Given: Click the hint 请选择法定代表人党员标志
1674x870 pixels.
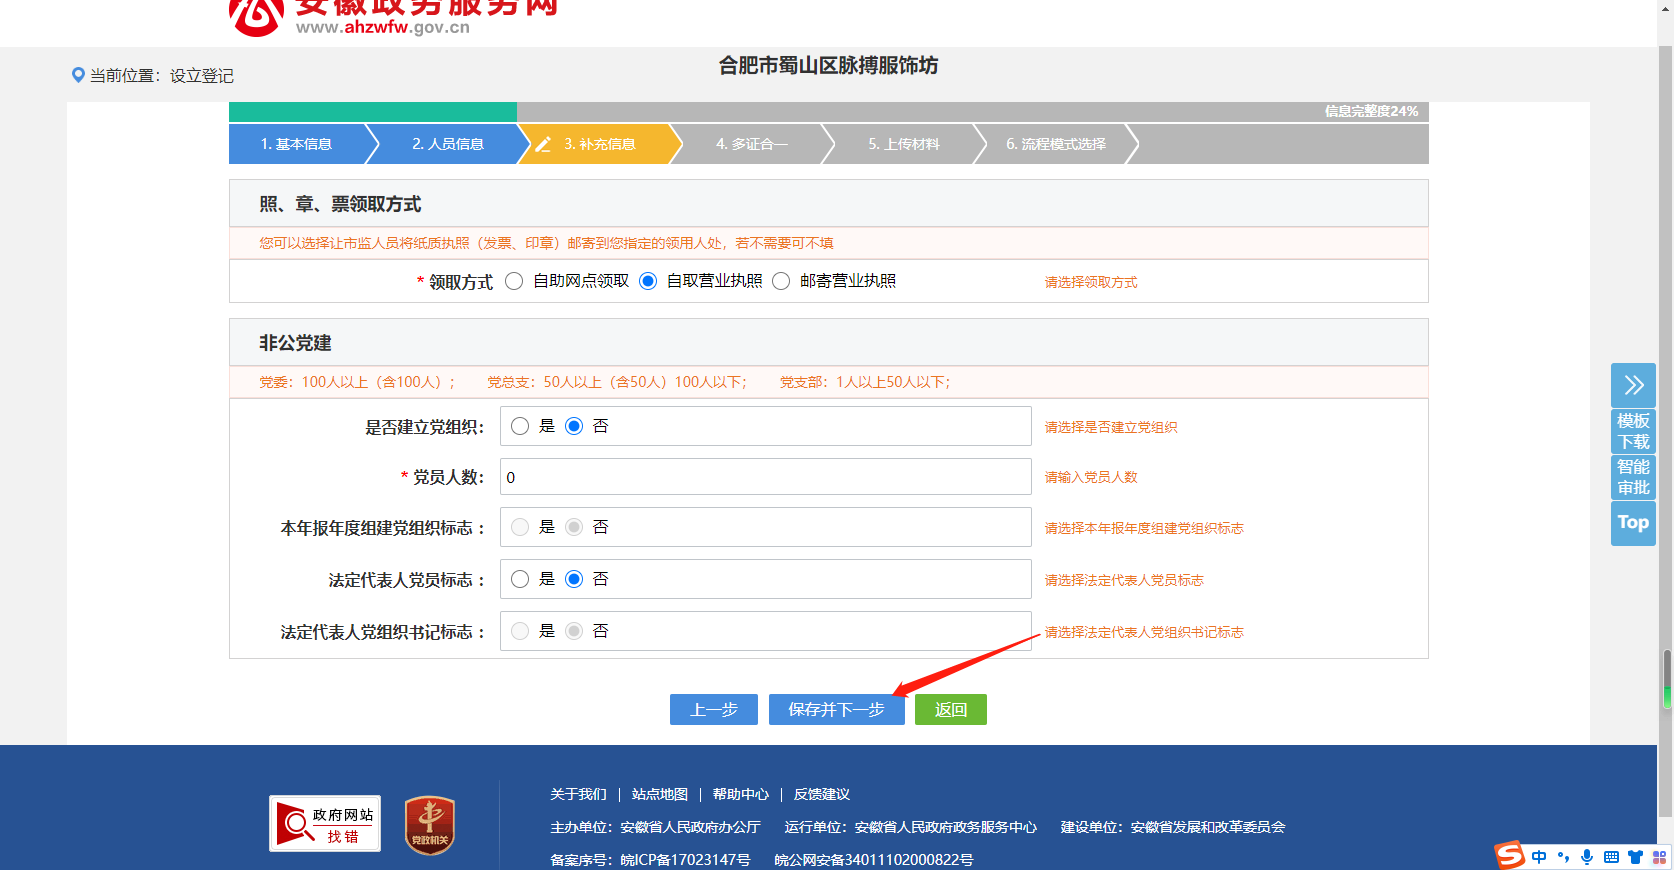Looking at the screenshot, I should (x=1124, y=580).
